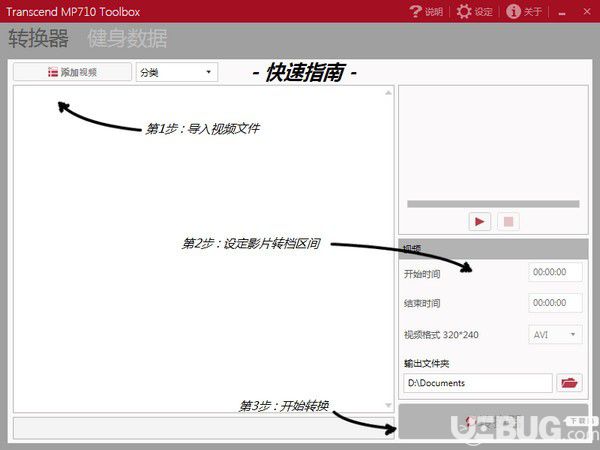Viewport: 600px width, 450px height.
Task: Click the 输出文件夹 label
Action: pos(427,363)
